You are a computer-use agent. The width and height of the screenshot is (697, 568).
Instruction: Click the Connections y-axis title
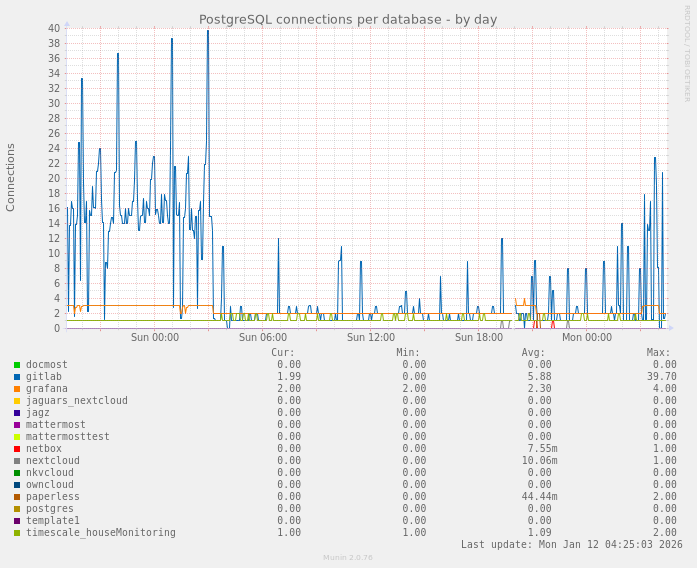point(10,177)
